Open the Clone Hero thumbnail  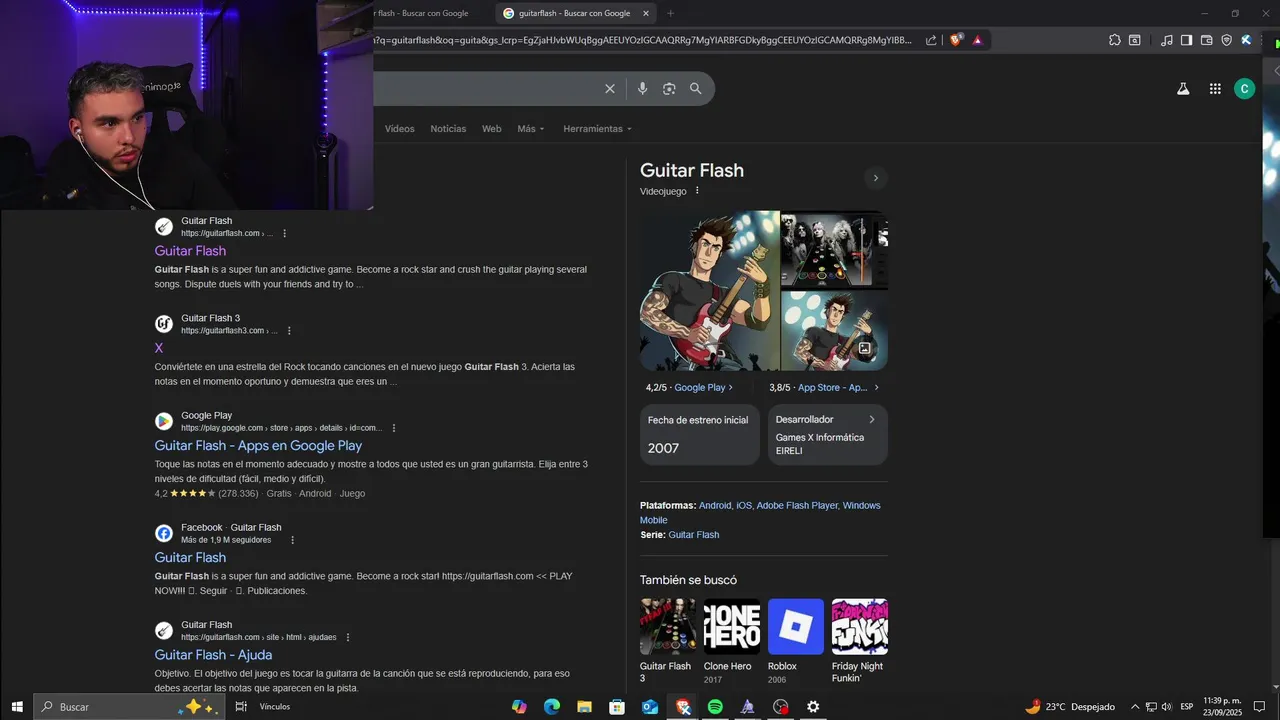click(732, 627)
